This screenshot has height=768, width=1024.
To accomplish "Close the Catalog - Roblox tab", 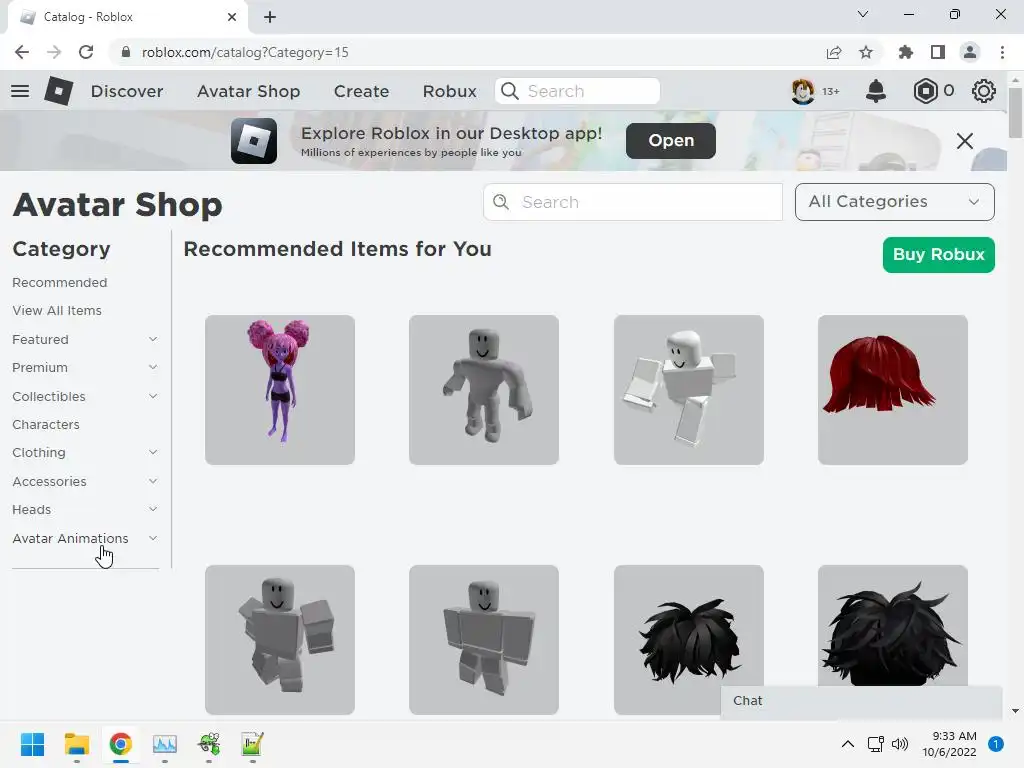I will (232, 17).
